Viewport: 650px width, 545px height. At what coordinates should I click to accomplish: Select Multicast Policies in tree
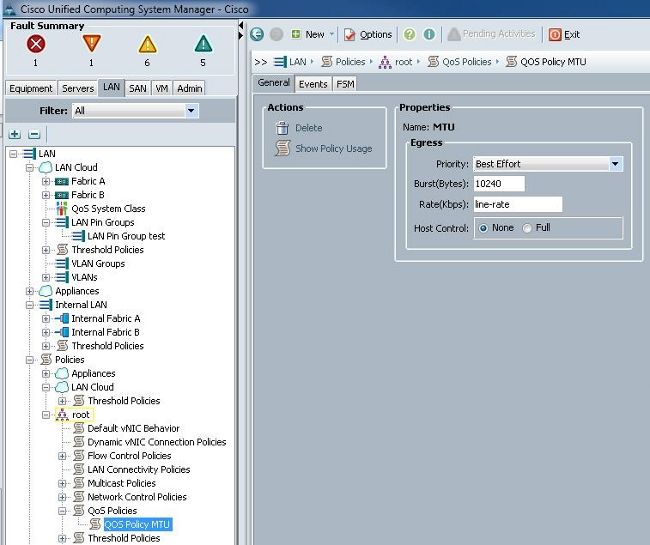[122, 483]
